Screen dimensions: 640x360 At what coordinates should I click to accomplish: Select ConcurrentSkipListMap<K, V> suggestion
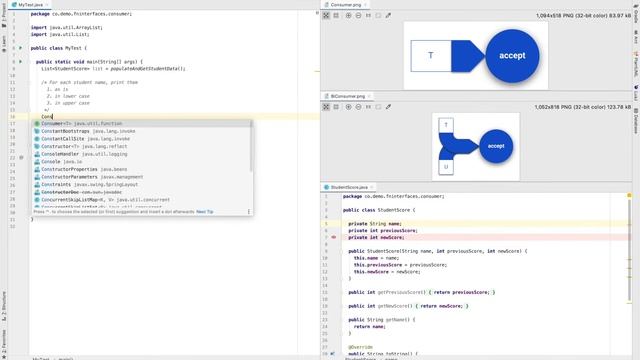point(142,200)
